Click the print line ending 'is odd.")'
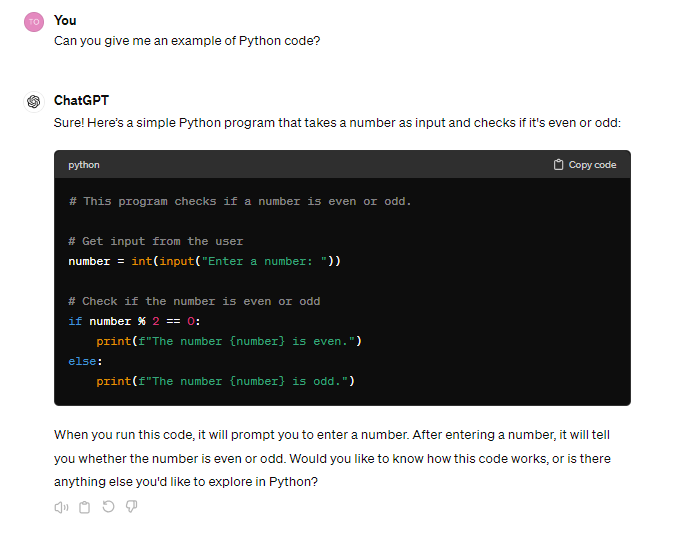 [x=225, y=381]
